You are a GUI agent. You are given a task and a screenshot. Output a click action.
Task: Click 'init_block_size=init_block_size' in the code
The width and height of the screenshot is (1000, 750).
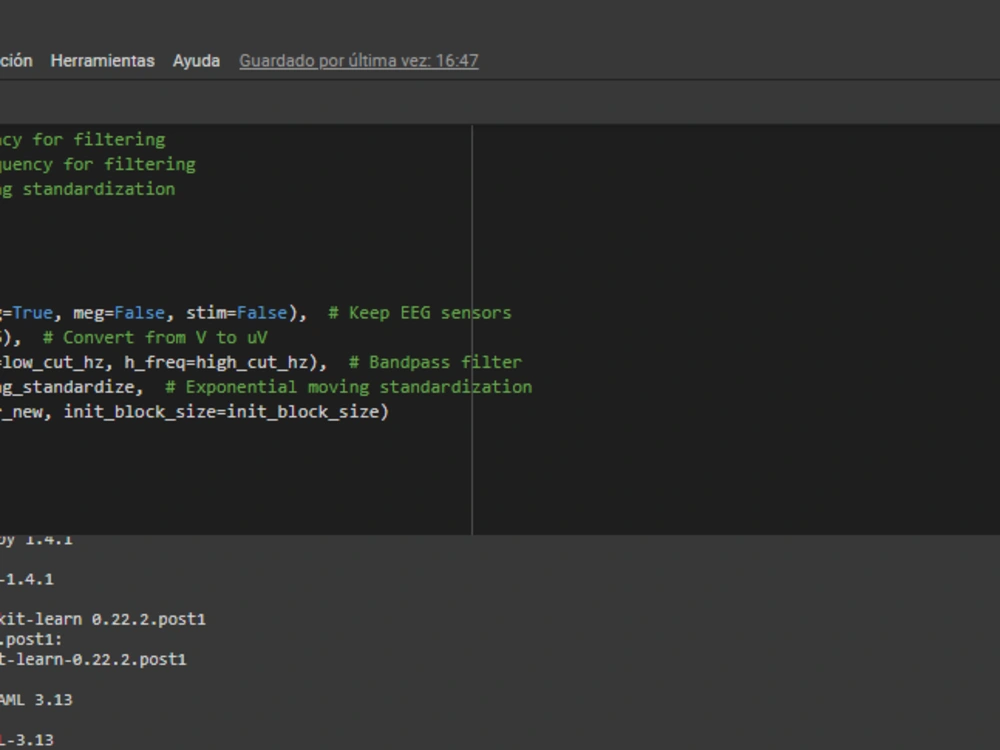point(221,412)
